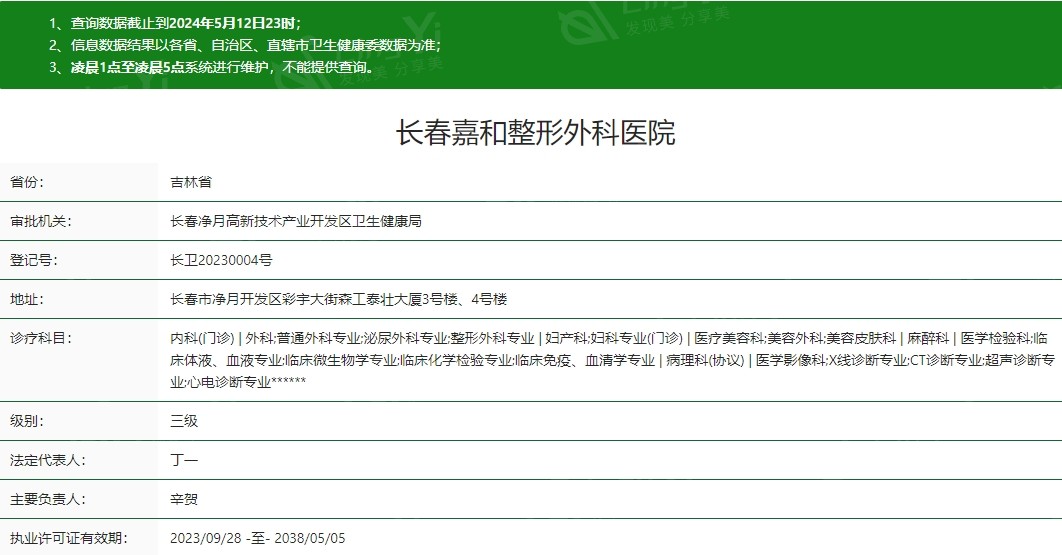Image resolution: width=1062 pixels, height=555 pixels.
Task: Select registration number 长卫20230004号
Action: click(221, 260)
